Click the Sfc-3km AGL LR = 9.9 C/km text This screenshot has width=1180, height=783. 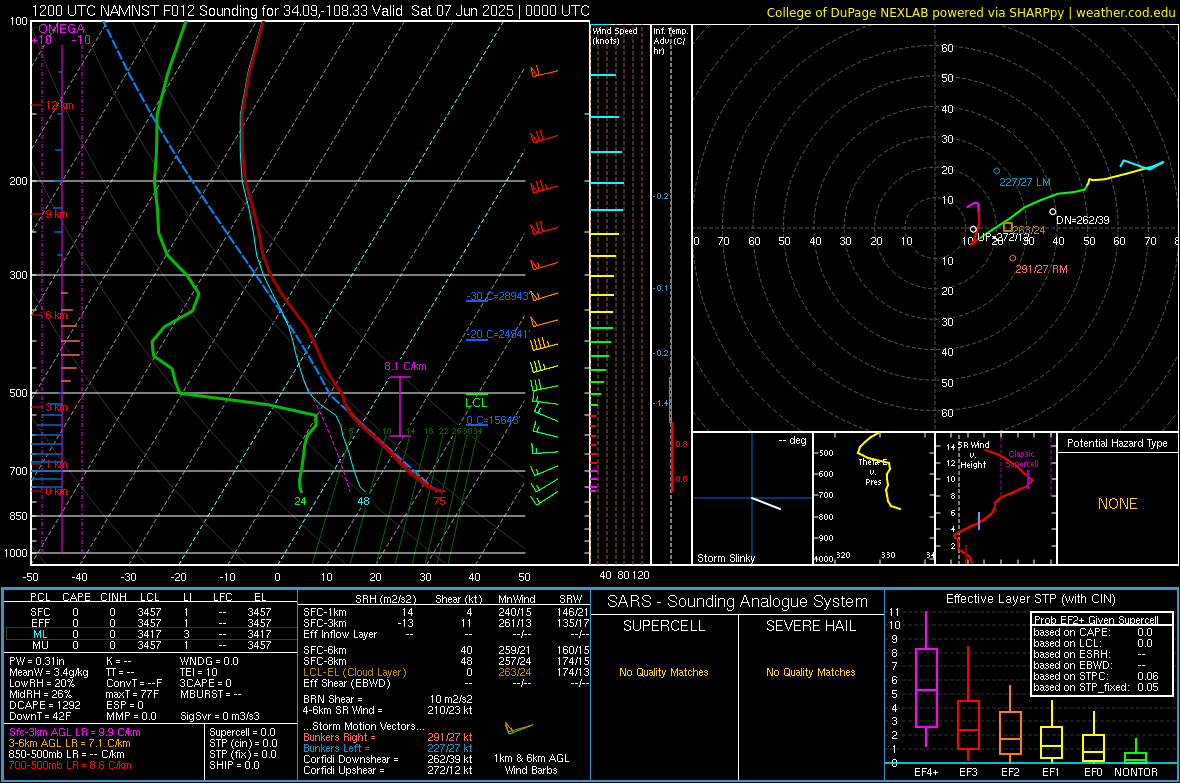[75, 732]
